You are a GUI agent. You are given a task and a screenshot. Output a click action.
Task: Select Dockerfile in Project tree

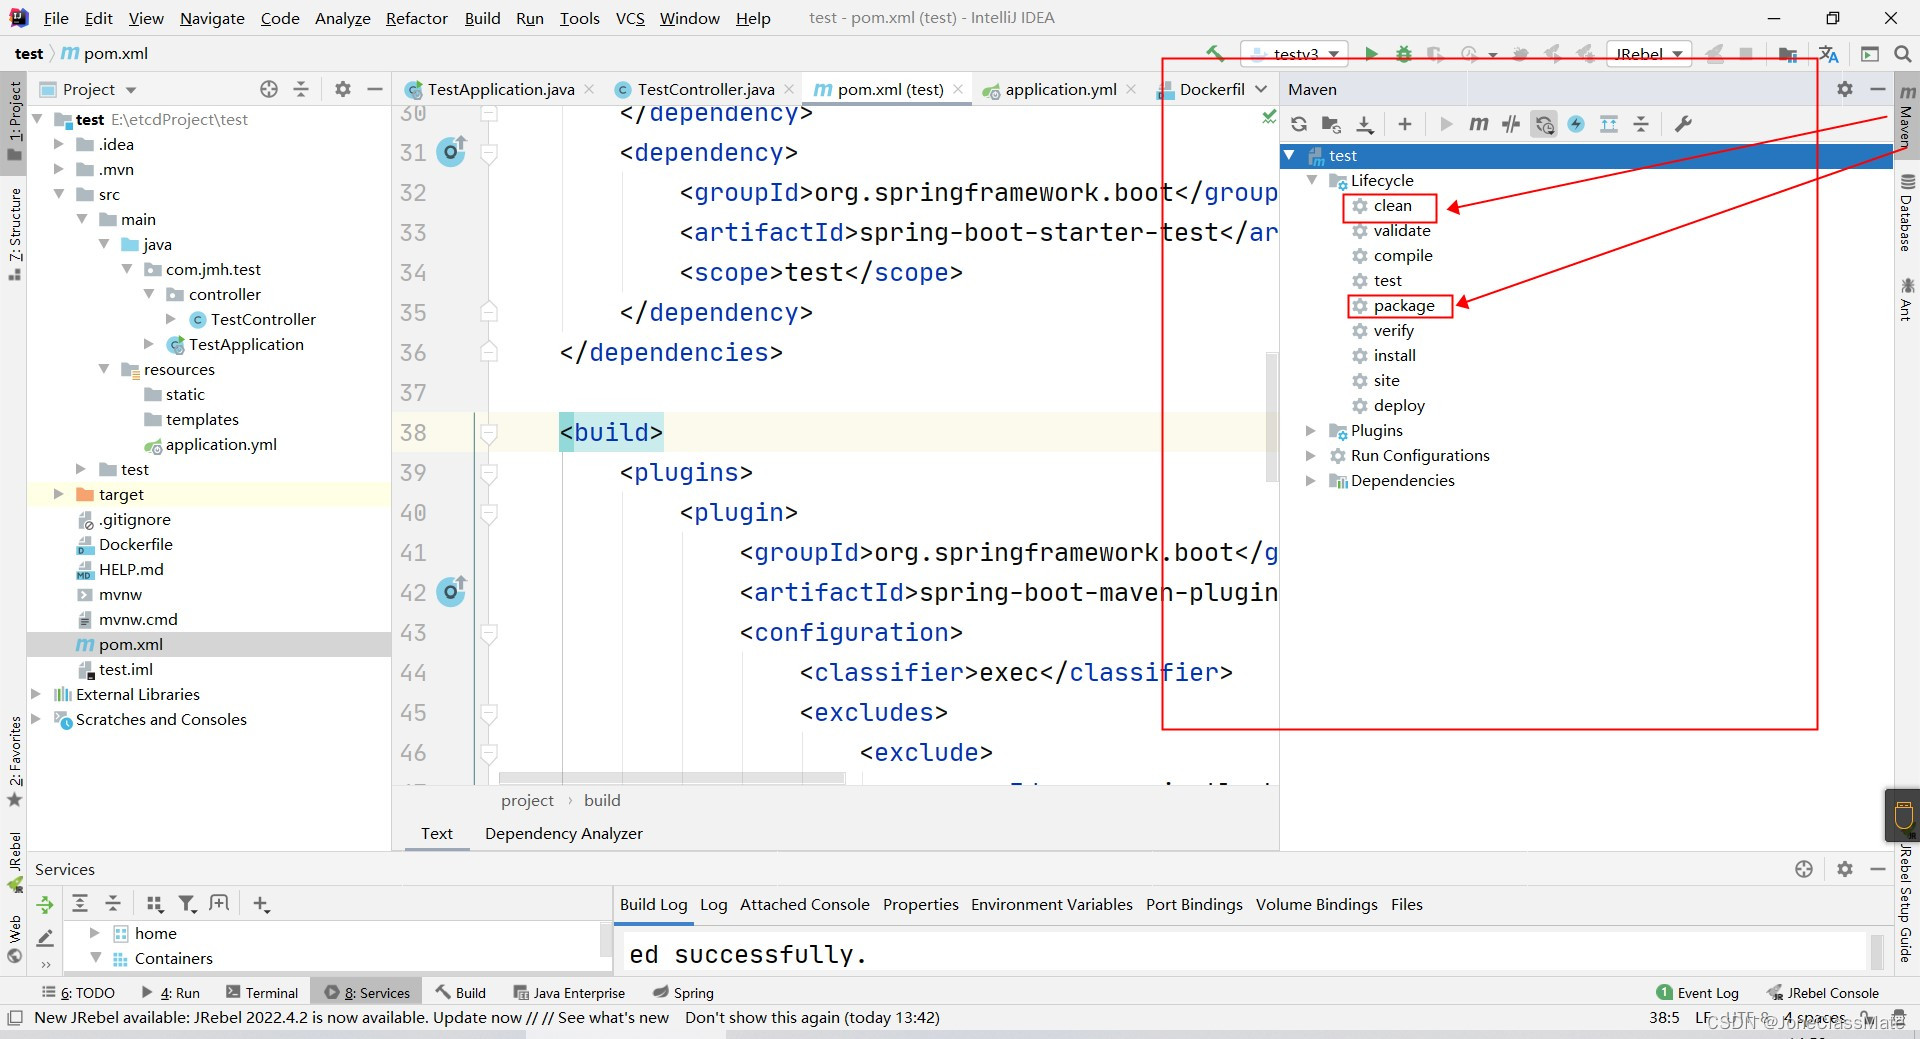click(x=135, y=544)
